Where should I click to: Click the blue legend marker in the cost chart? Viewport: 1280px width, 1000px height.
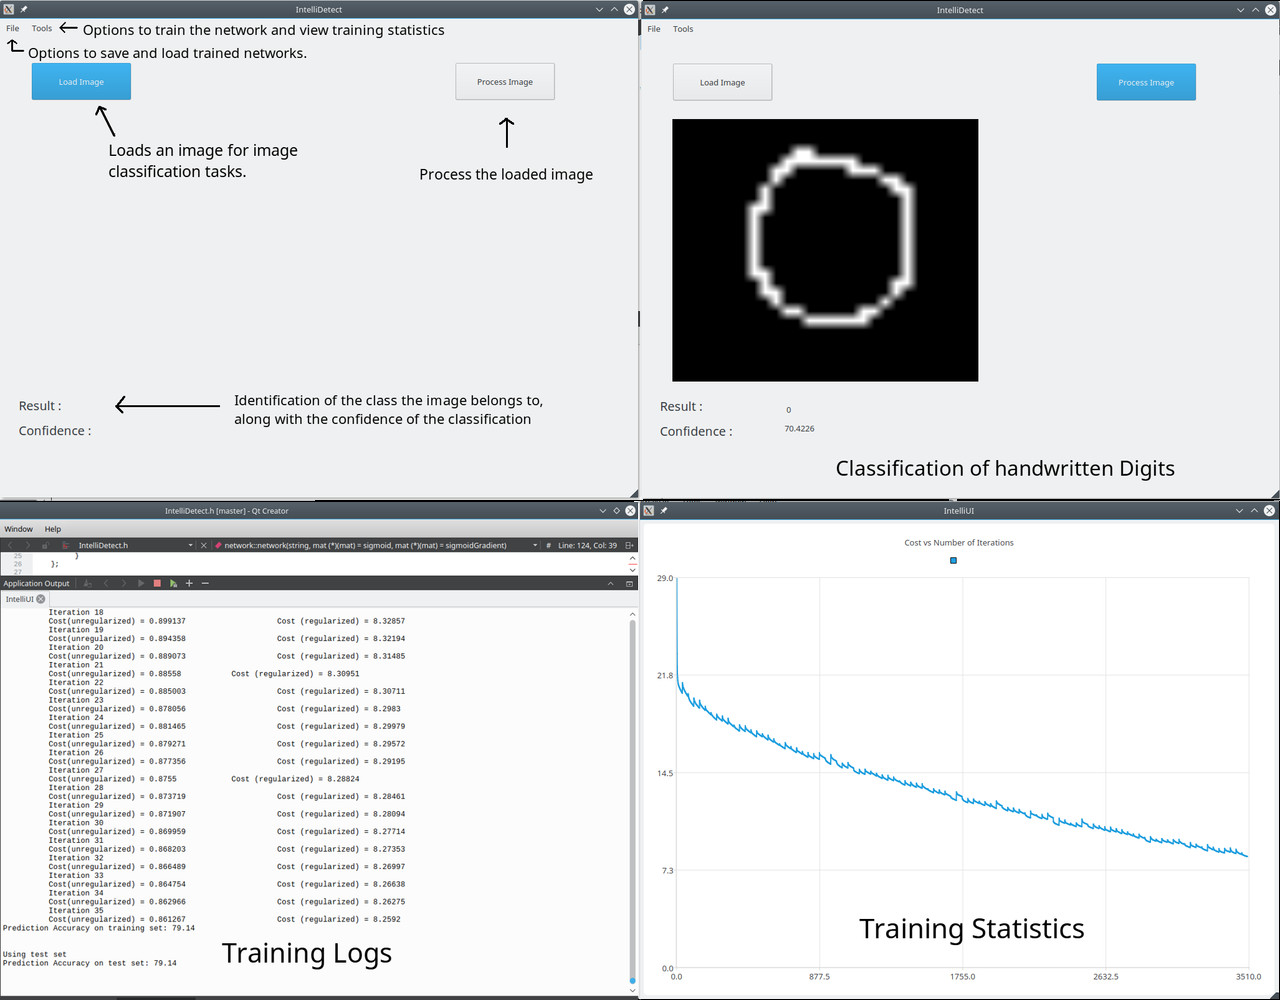tap(953, 561)
